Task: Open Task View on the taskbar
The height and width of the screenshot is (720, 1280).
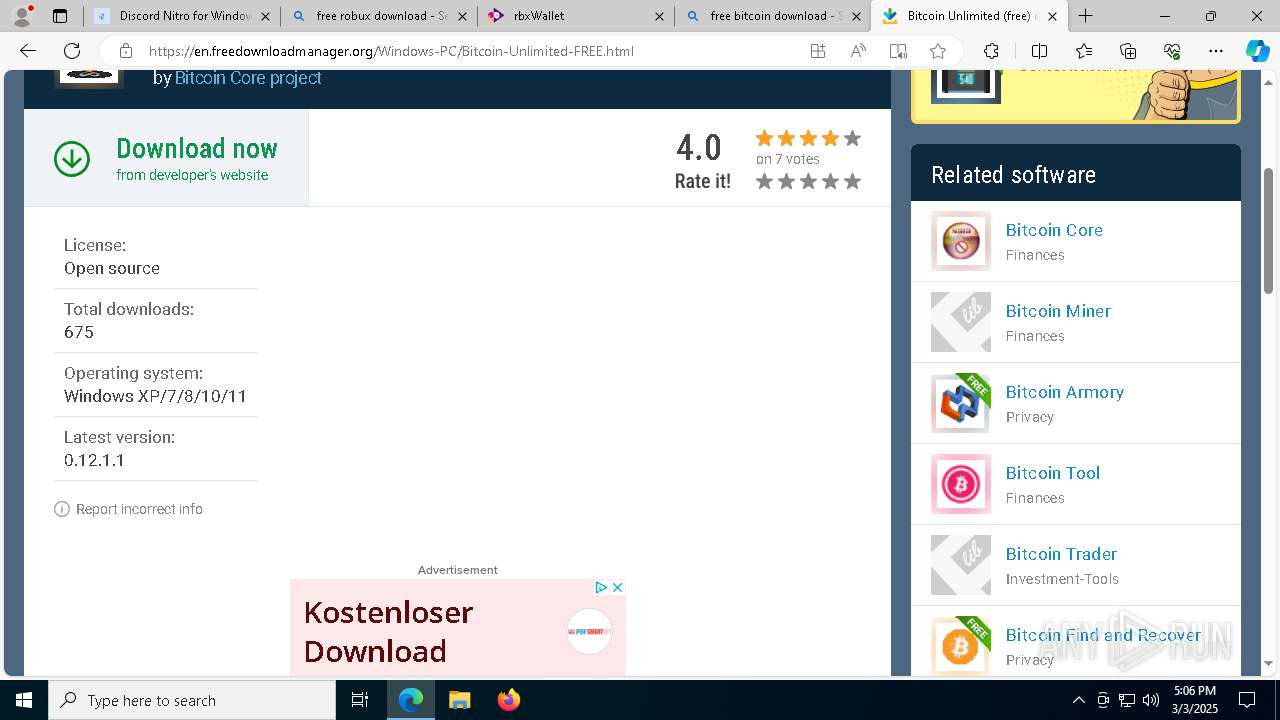Action: (360, 700)
